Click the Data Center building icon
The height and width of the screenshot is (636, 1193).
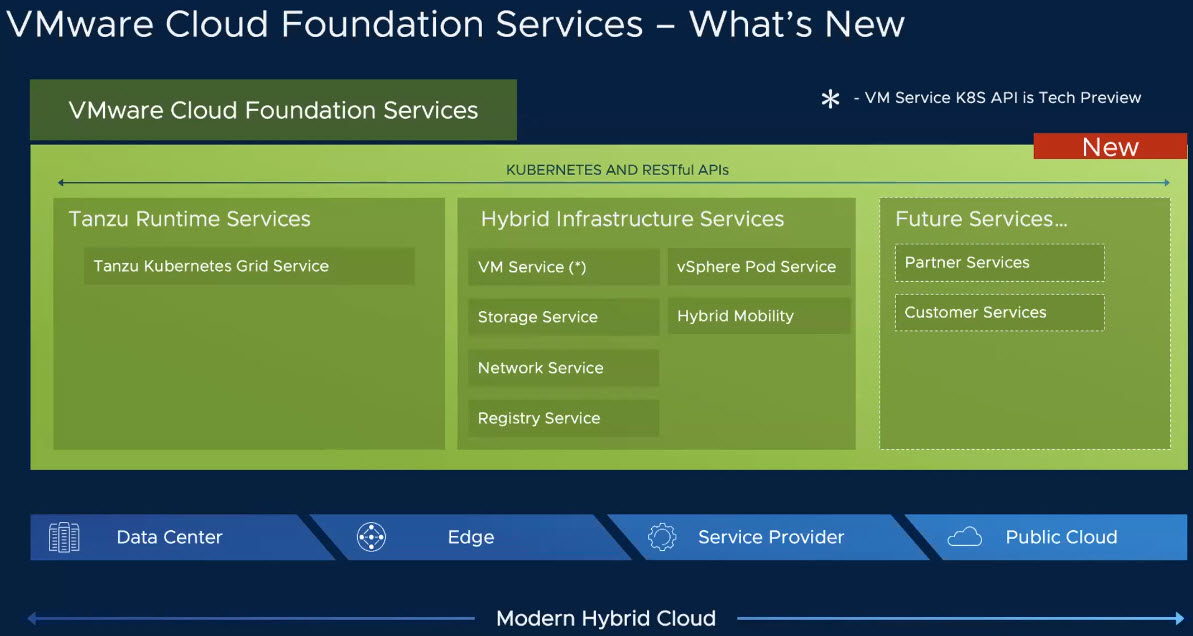click(x=62, y=537)
